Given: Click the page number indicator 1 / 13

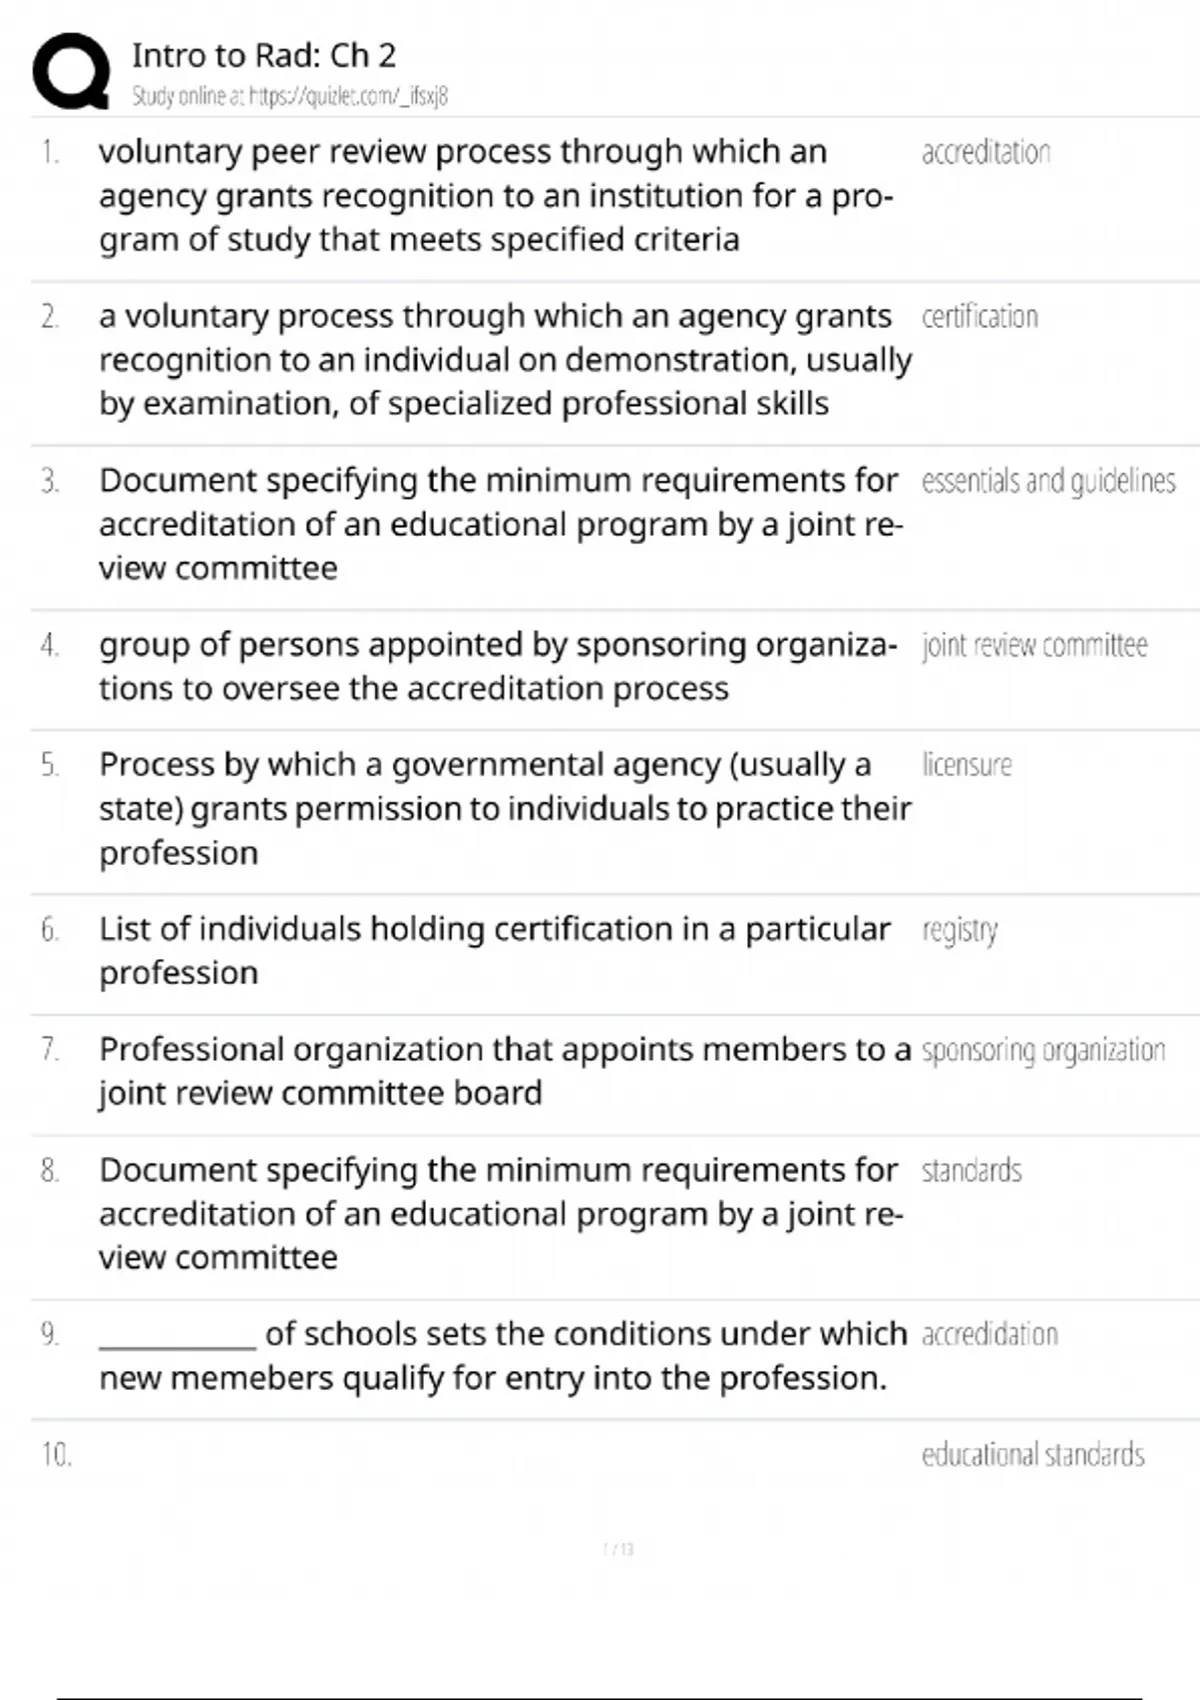Looking at the screenshot, I should (x=618, y=1549).
